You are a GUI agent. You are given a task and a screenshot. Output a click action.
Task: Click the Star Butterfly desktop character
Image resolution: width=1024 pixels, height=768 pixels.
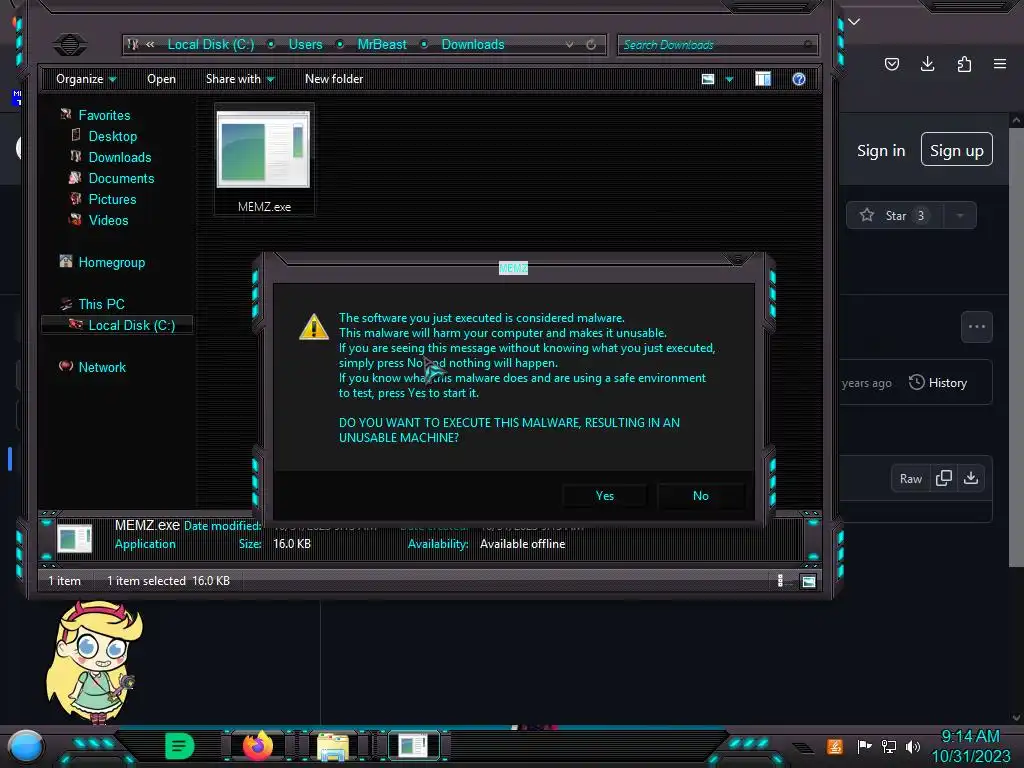click(94, 662)
